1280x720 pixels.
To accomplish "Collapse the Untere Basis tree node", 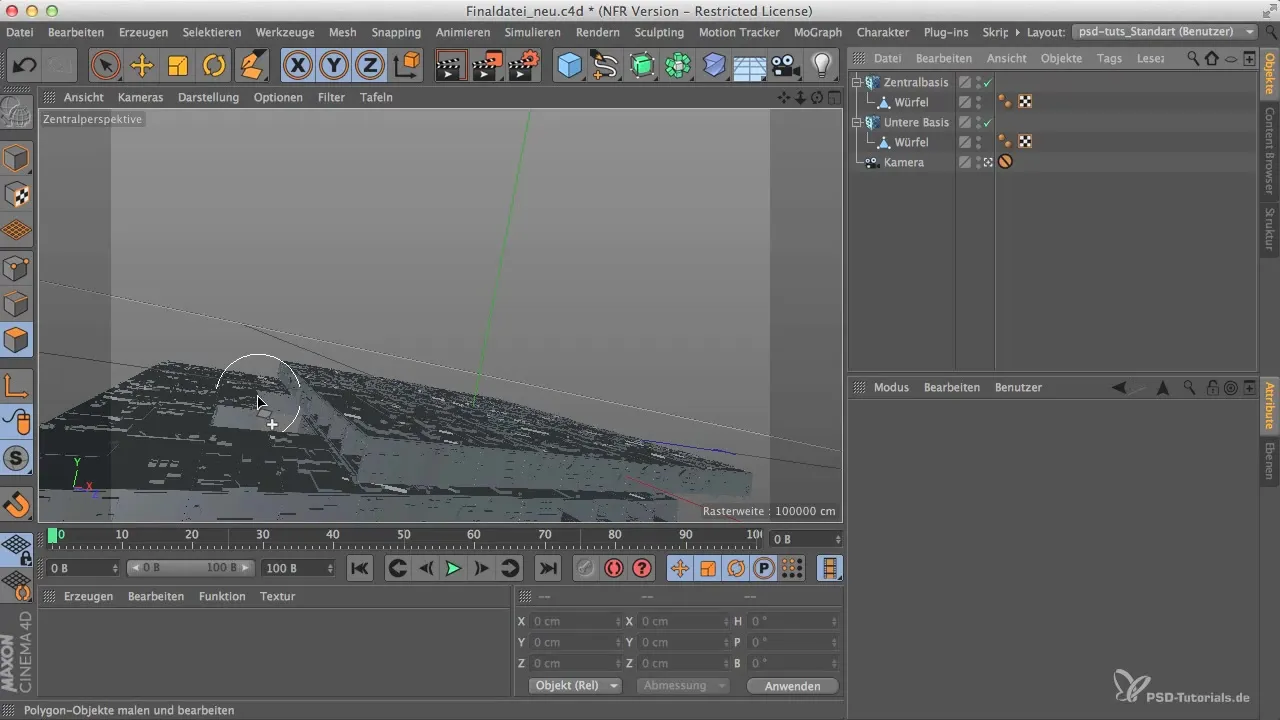I will point(857,122).
